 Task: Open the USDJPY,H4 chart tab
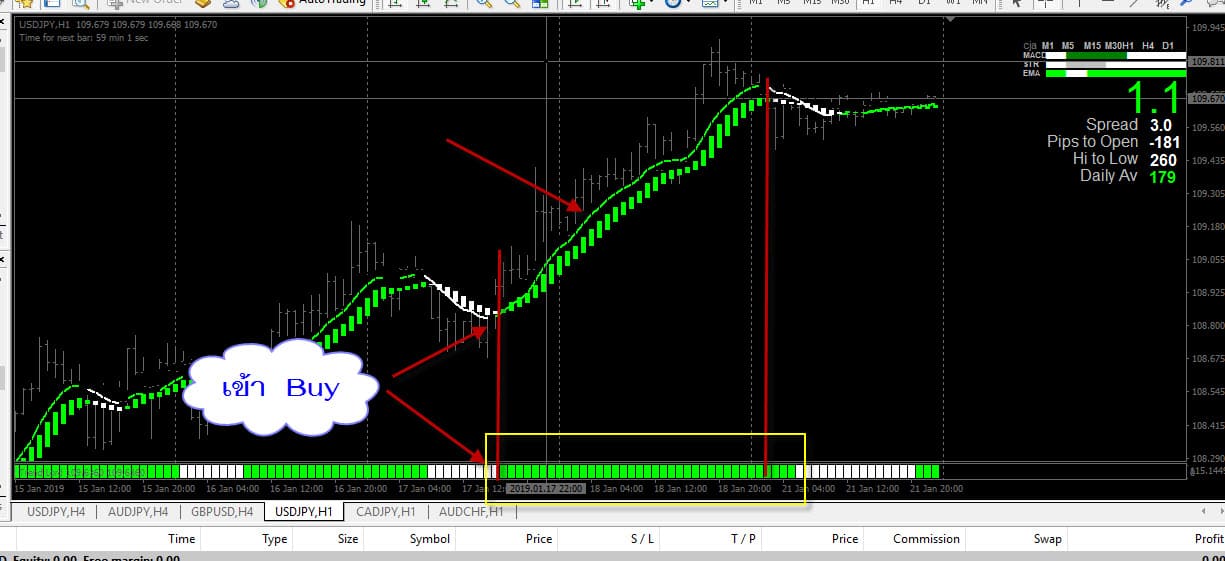point(56,512)
